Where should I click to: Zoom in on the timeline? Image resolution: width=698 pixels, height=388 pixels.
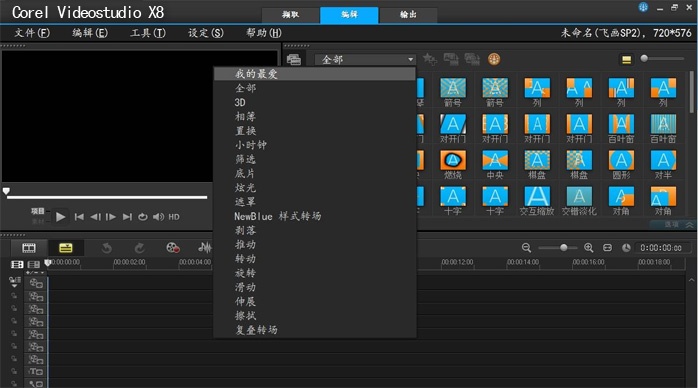pos(588,248)
